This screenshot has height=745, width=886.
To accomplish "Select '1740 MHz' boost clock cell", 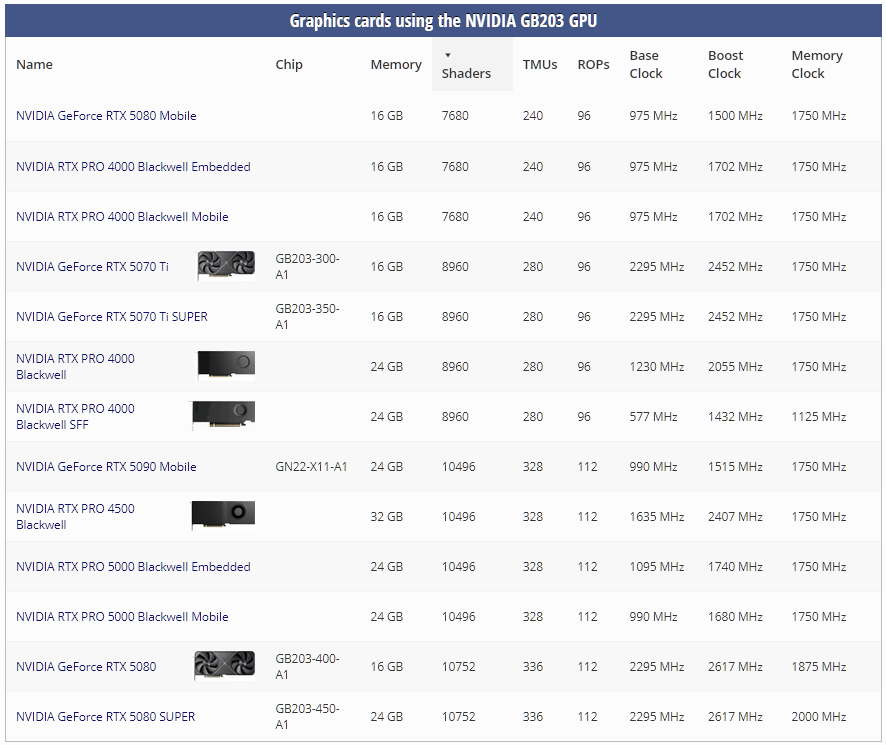I will point(735,566).
